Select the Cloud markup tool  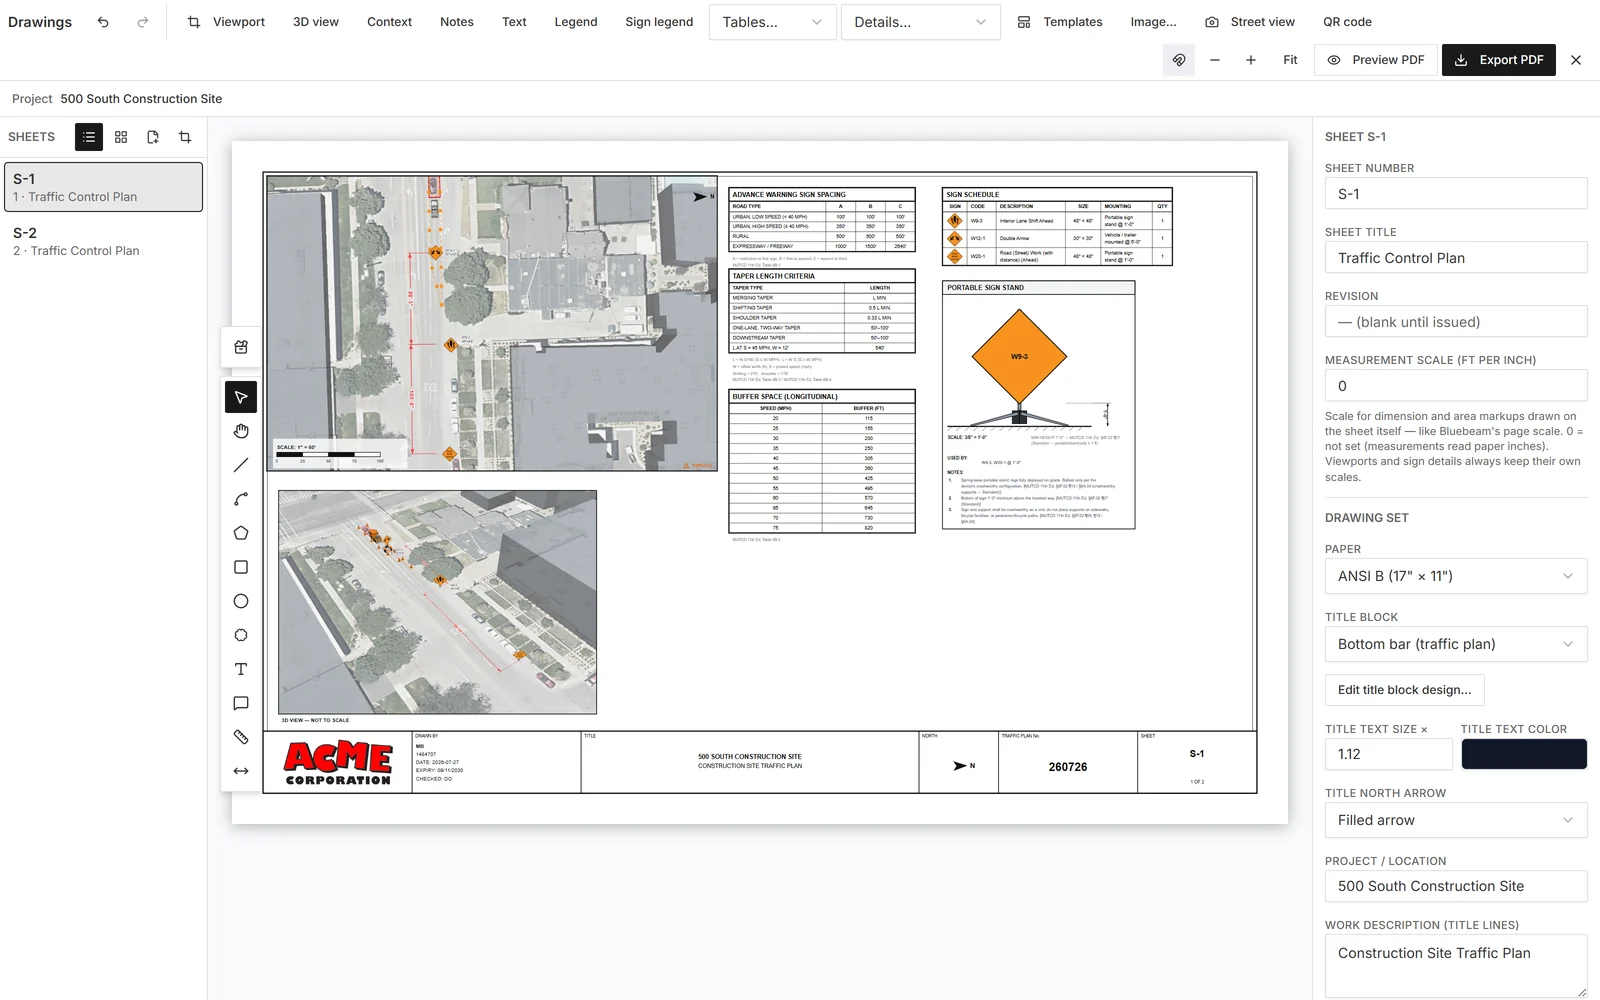point(241,635)
